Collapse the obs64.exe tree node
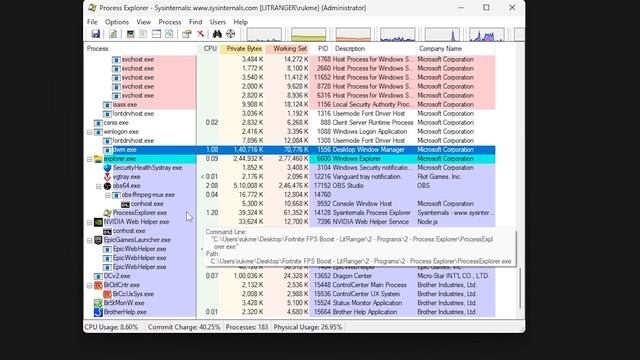This screenshot has height=360, width=640. pos(98,186)
